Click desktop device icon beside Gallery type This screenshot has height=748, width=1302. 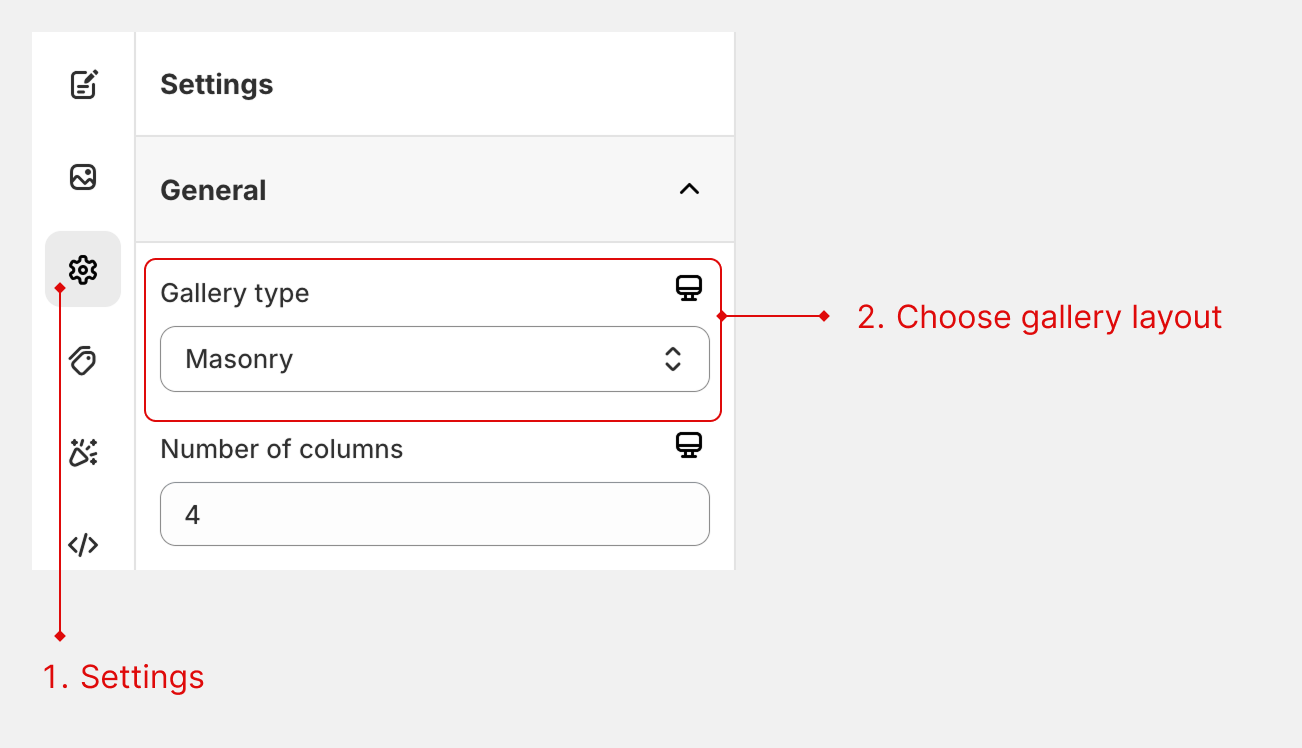[x=689, y=289]
